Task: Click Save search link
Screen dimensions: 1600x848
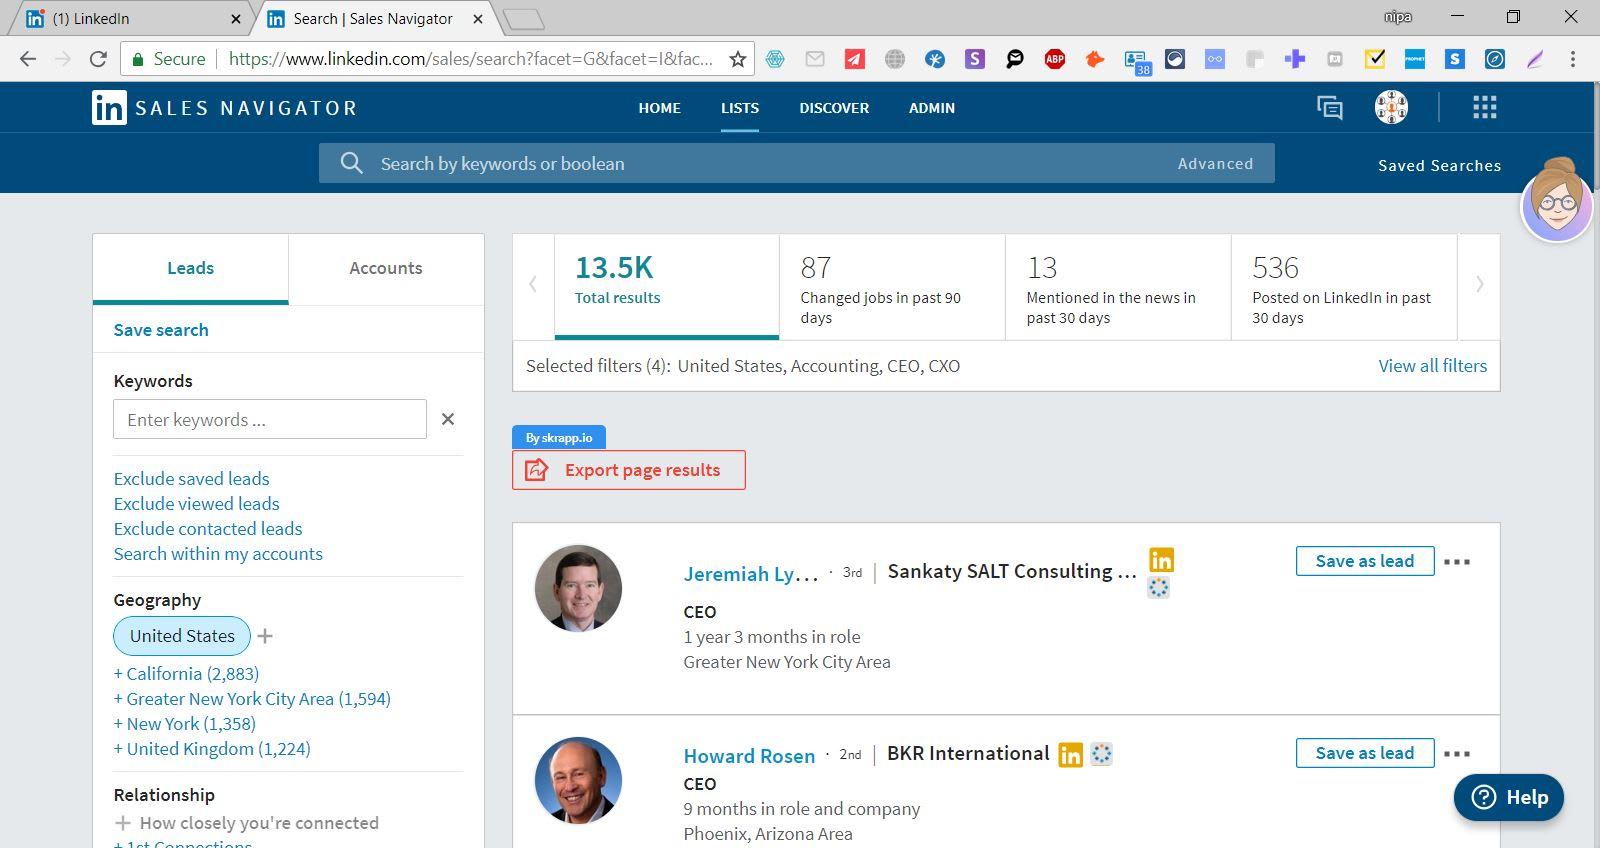Action: (x=161, y=330)
